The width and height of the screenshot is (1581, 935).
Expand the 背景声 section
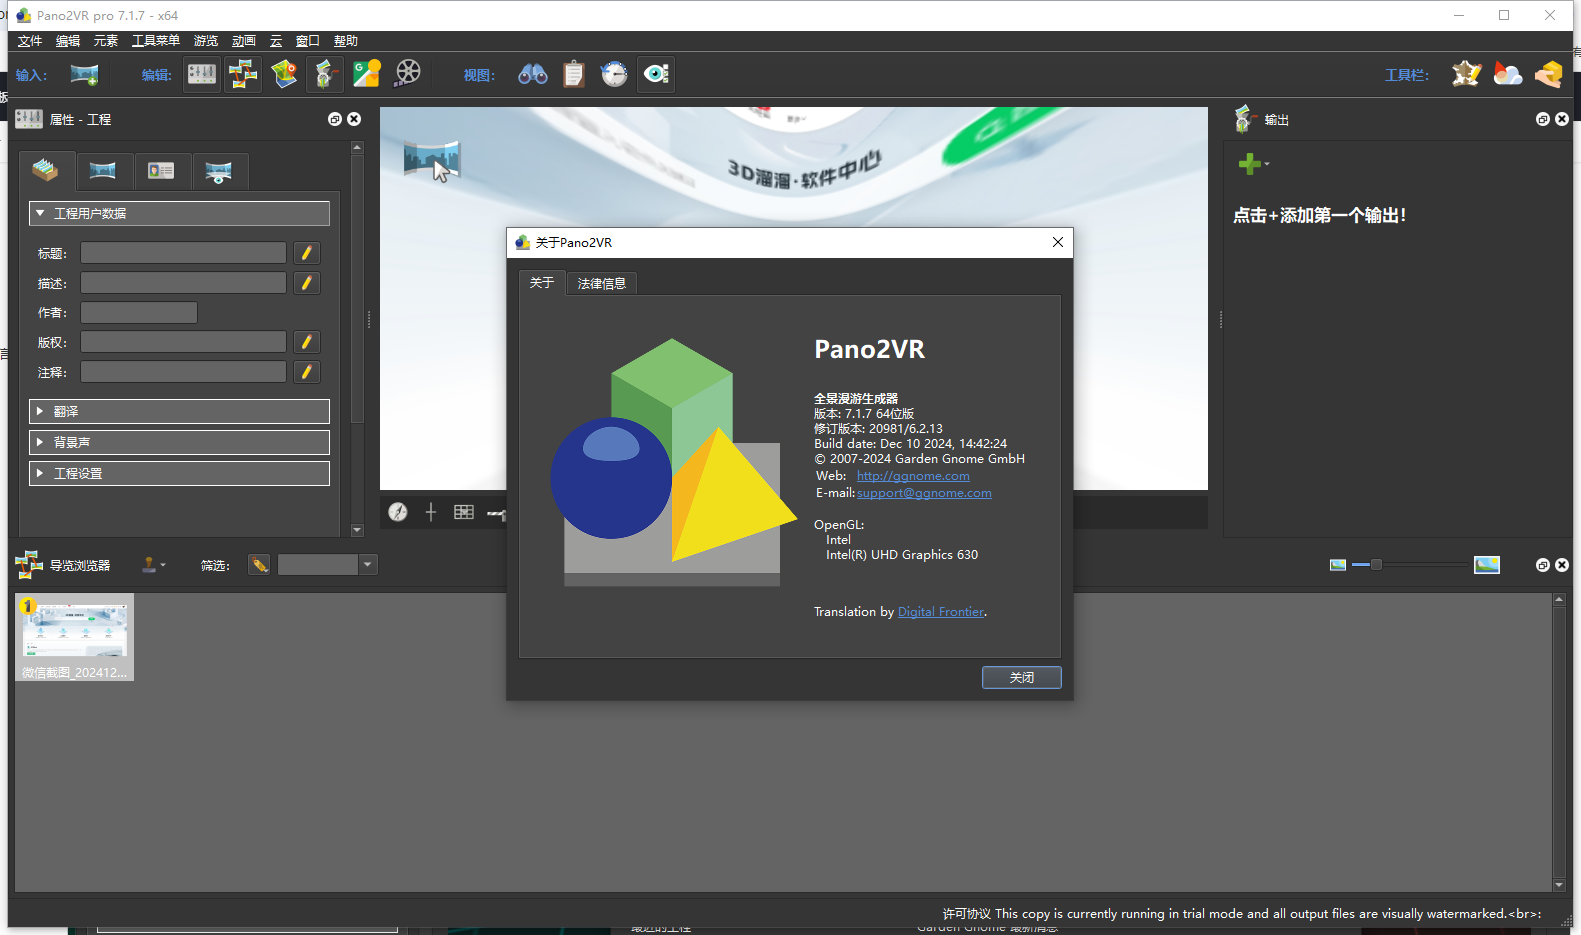(x=179, y=442)
